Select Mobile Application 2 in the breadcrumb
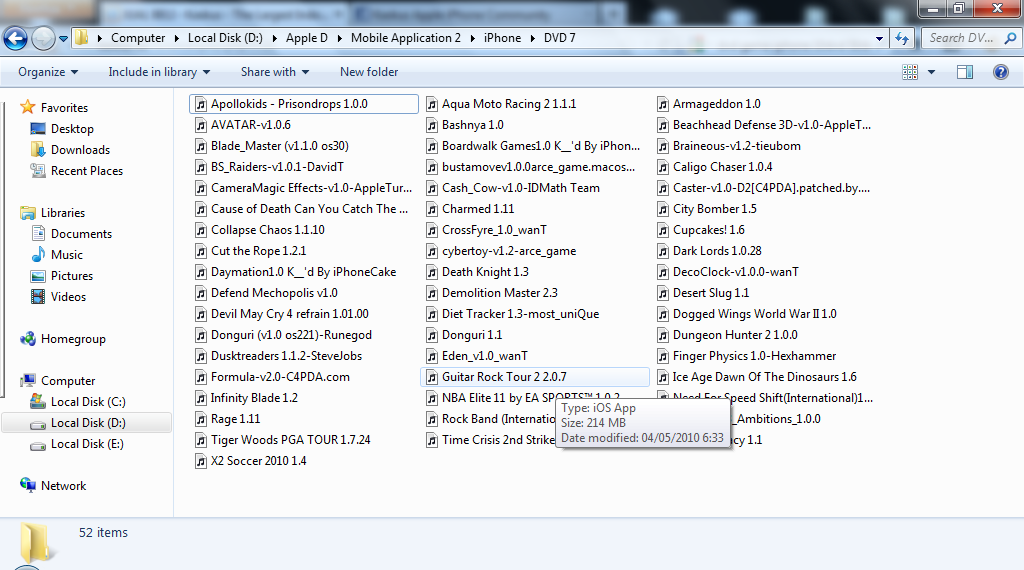 click(406, 38)
